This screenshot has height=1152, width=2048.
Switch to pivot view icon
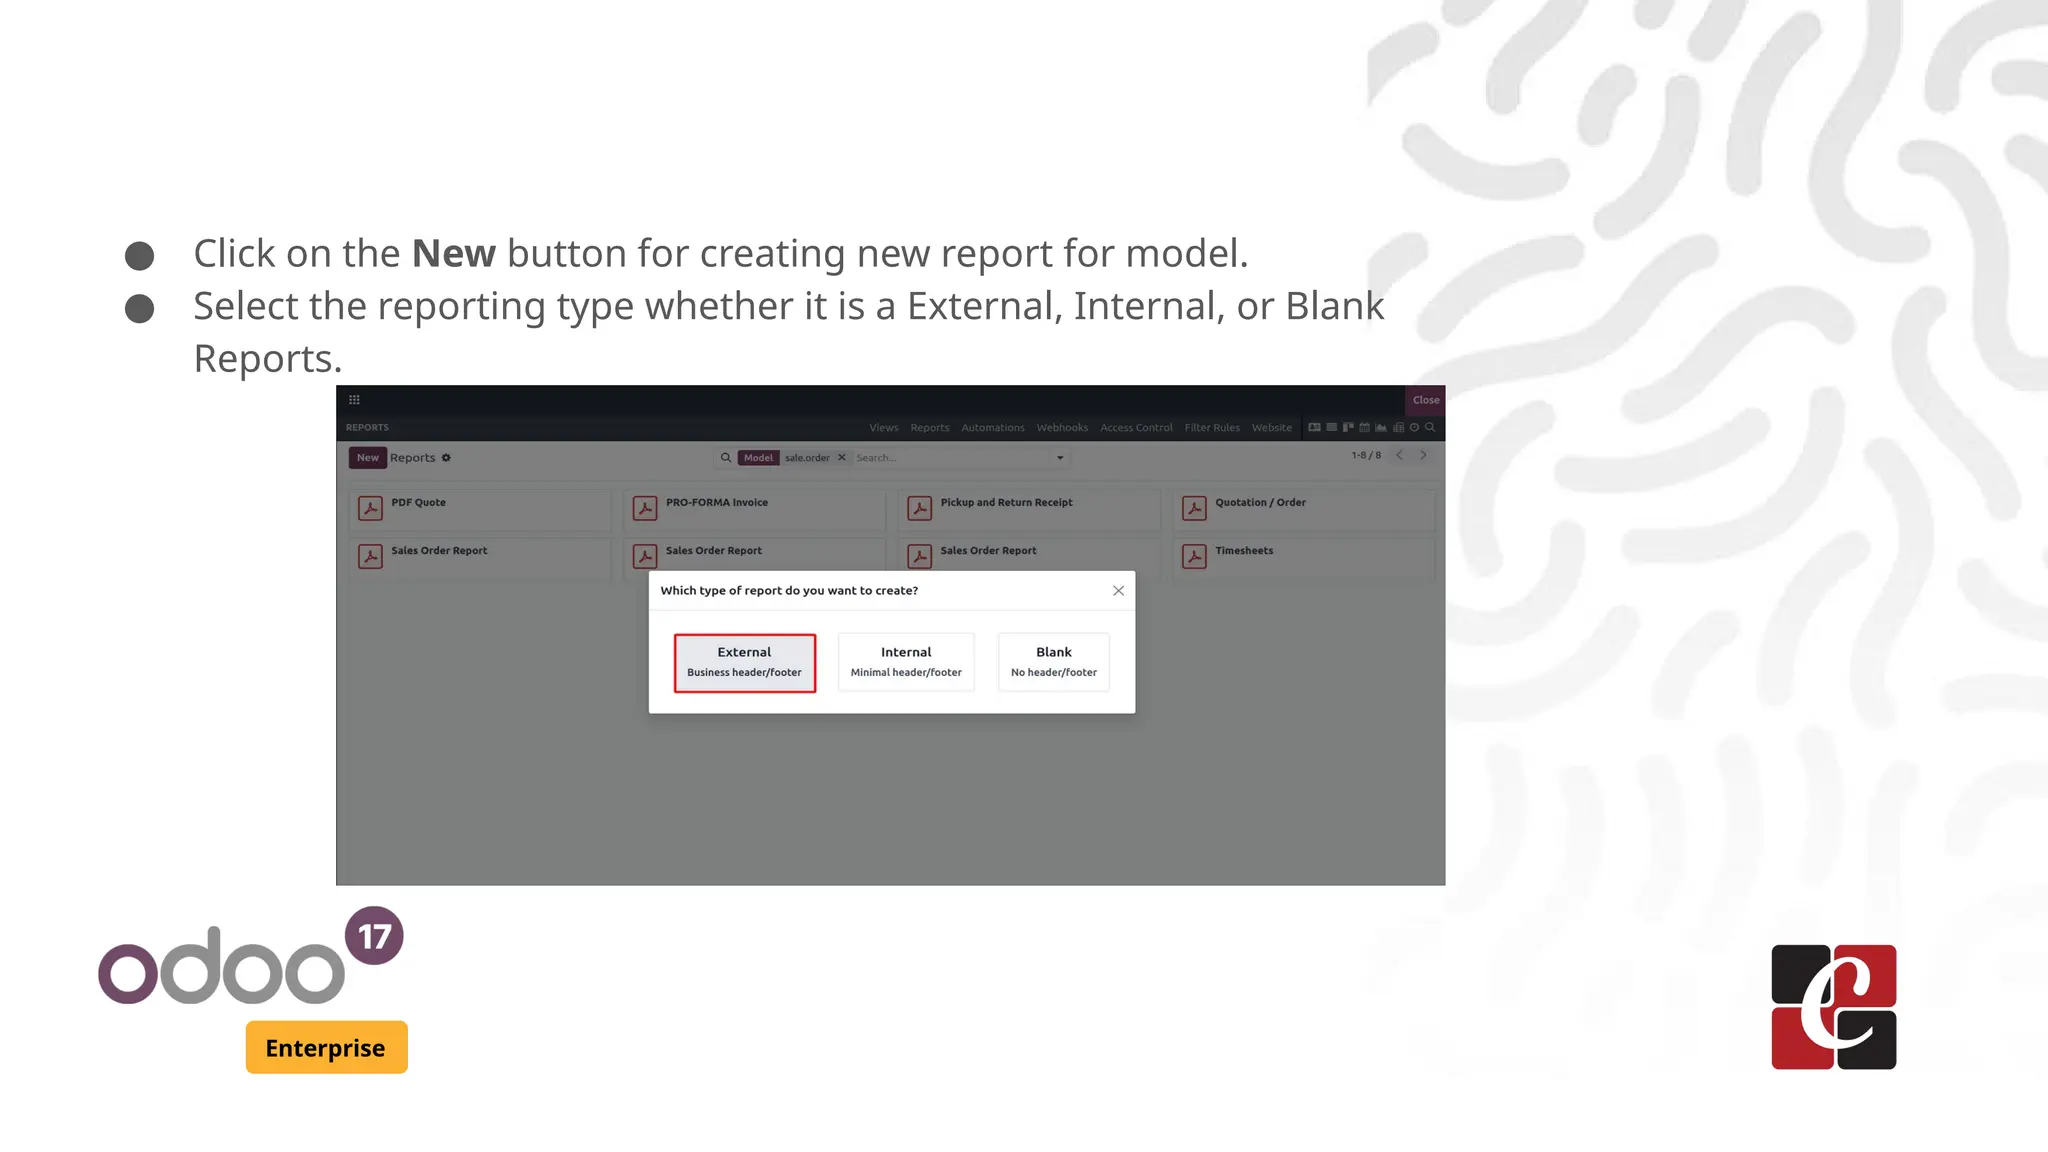(x=1399, y=427)
